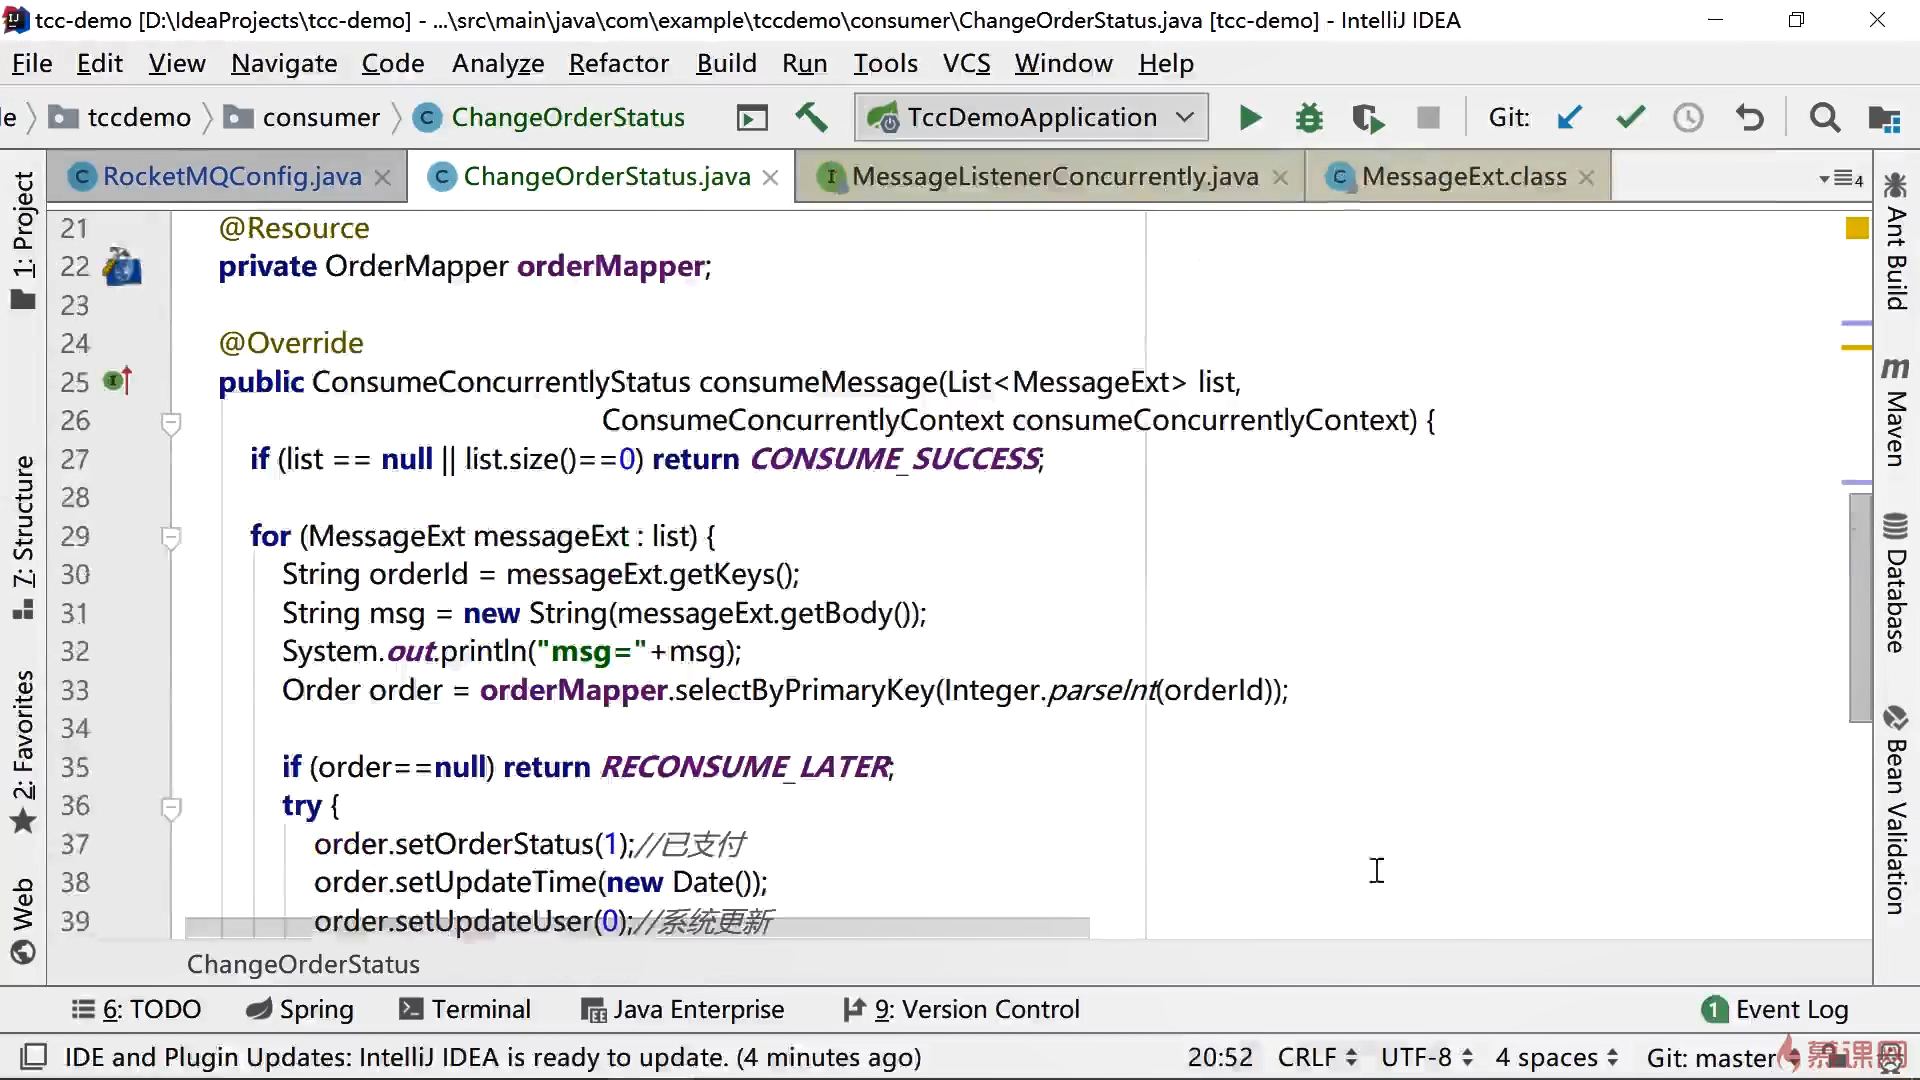Viewport: 1920px width, 1080px height.
Task: Run with coverage icon
Action: (1368, 118)
